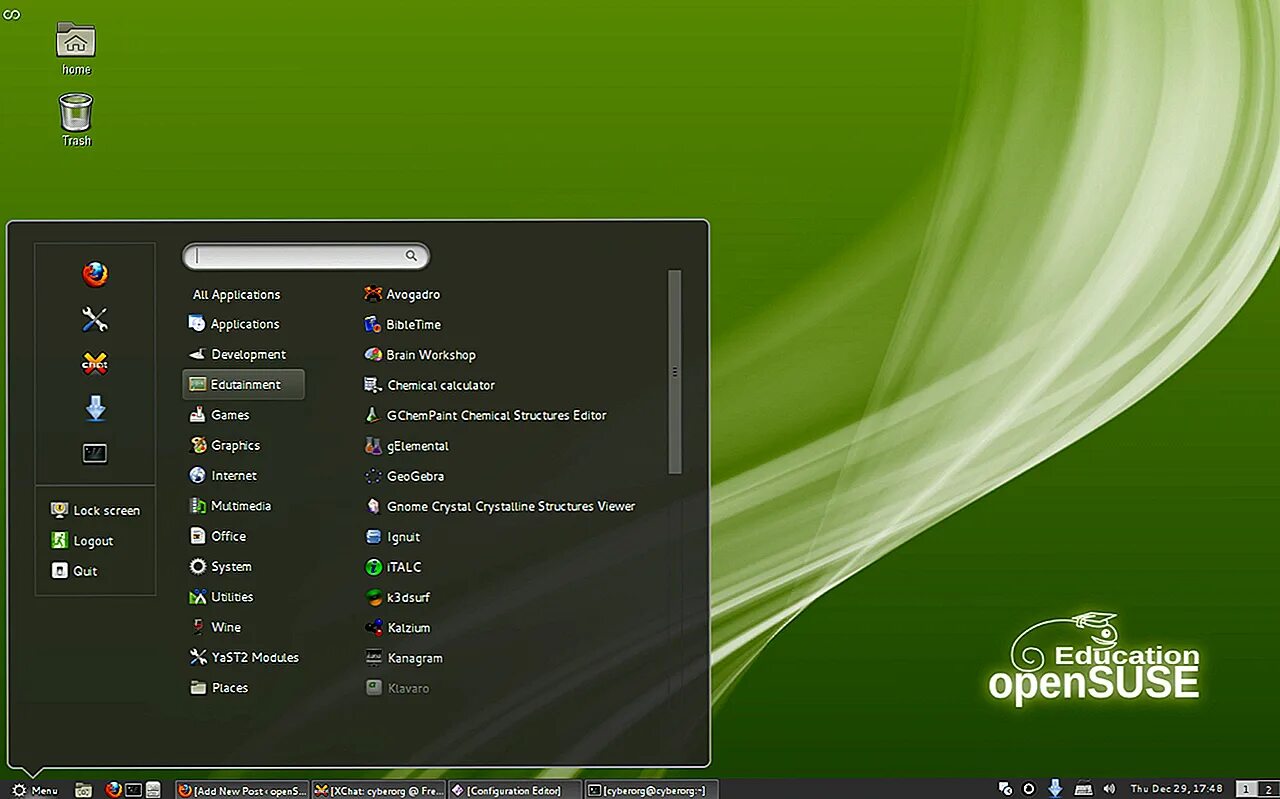Switch to workspace 1
1280x799 pixels.
pyautogui.click(x=1246, y=789)
